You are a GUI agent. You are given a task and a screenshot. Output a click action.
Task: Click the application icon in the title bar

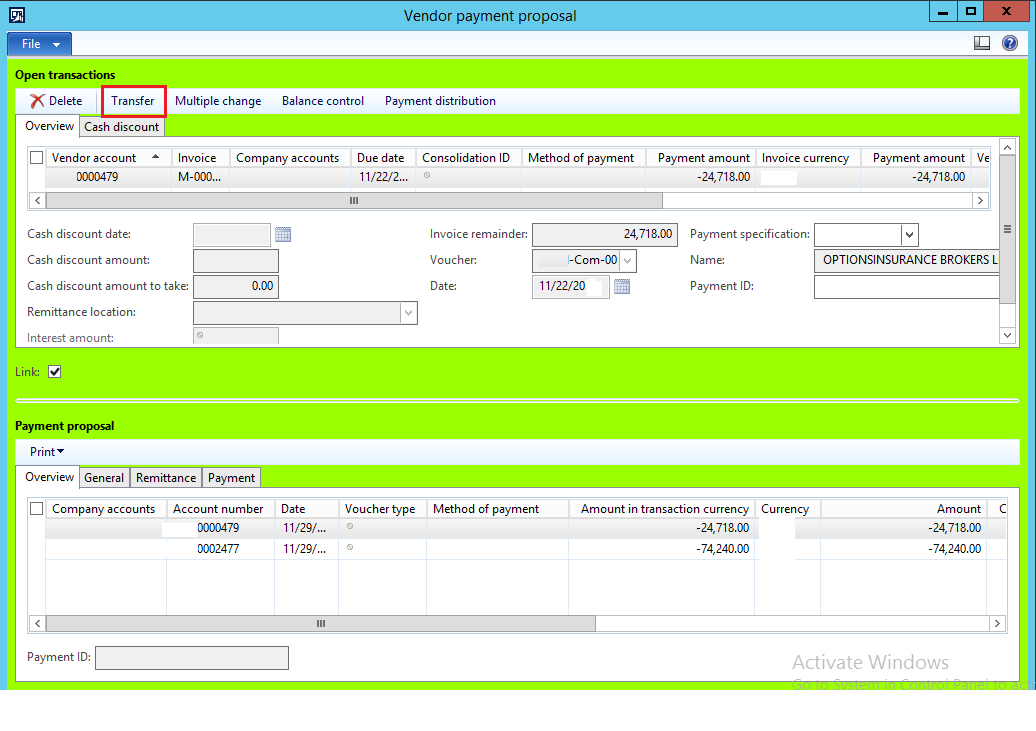tap(14, 15)
